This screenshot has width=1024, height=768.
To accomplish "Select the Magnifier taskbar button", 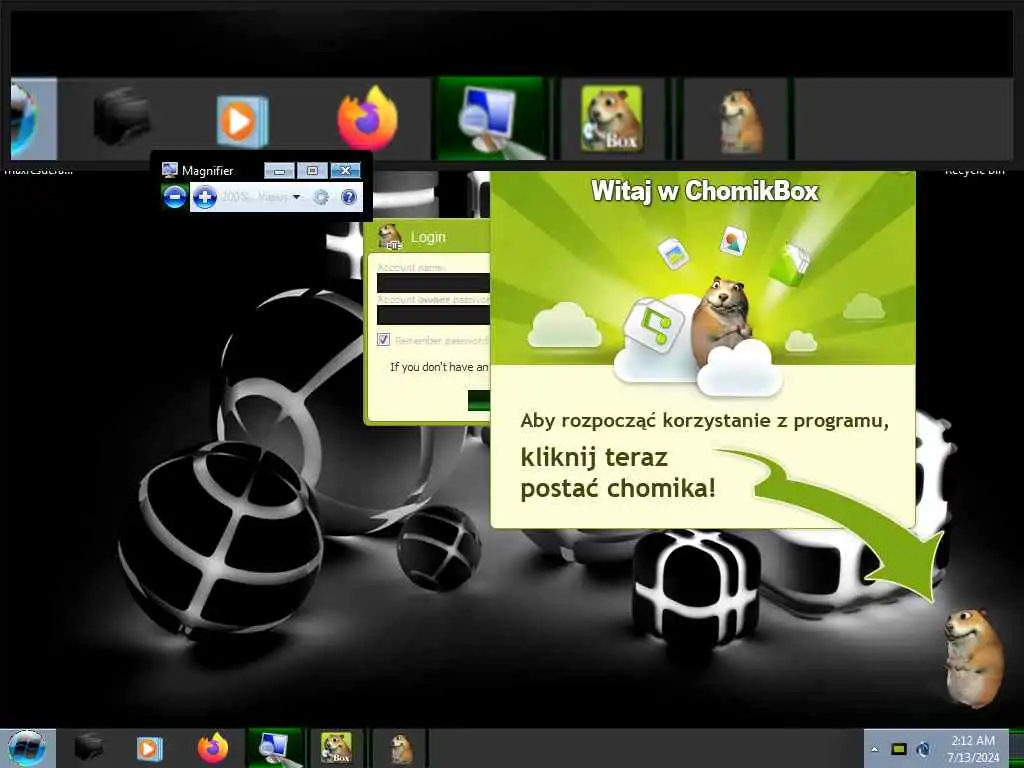I will (x=276, y=748).
